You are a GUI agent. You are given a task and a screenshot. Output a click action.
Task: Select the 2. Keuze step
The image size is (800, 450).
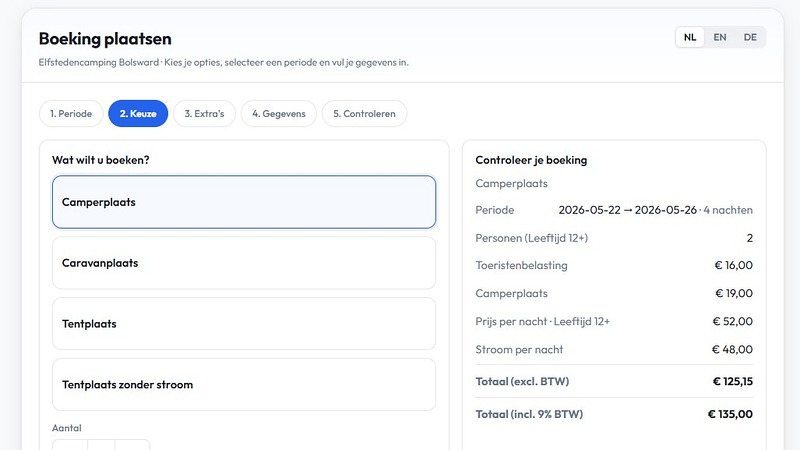138,114
